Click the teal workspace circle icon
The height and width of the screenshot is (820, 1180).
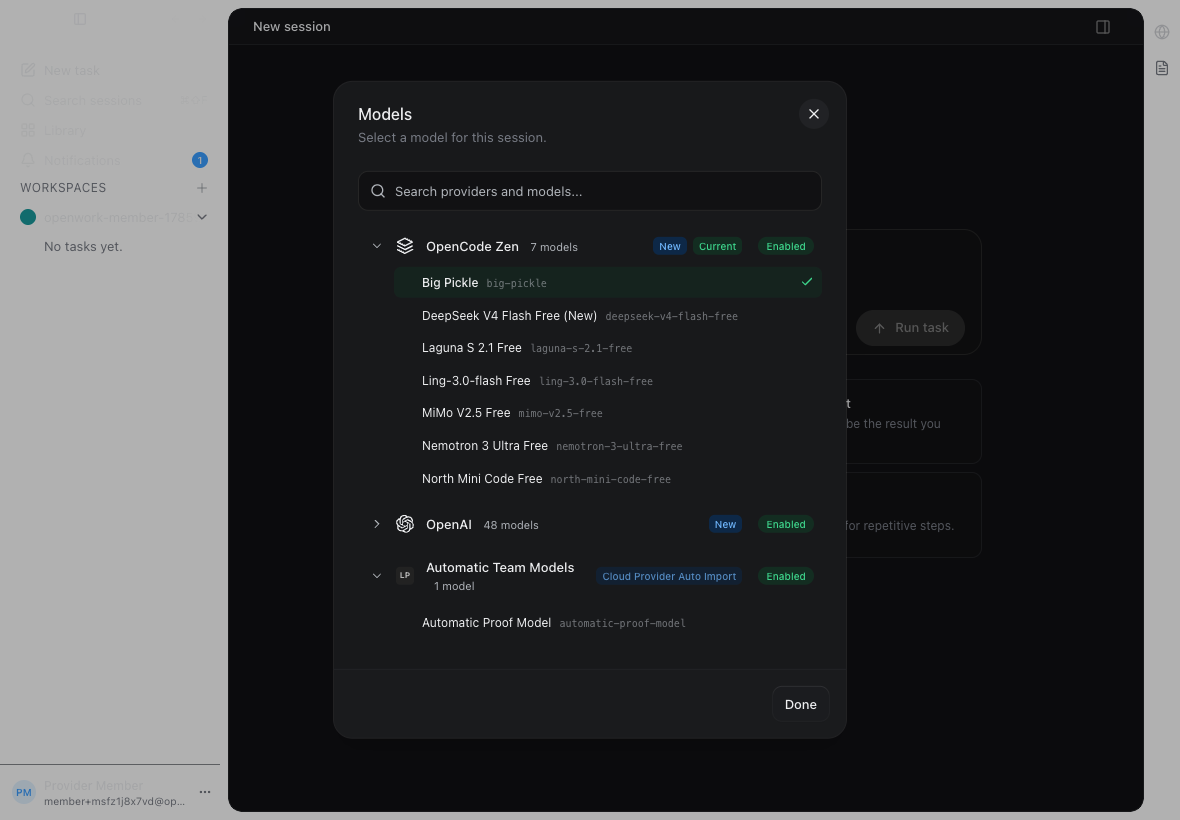tap(28, 217)
